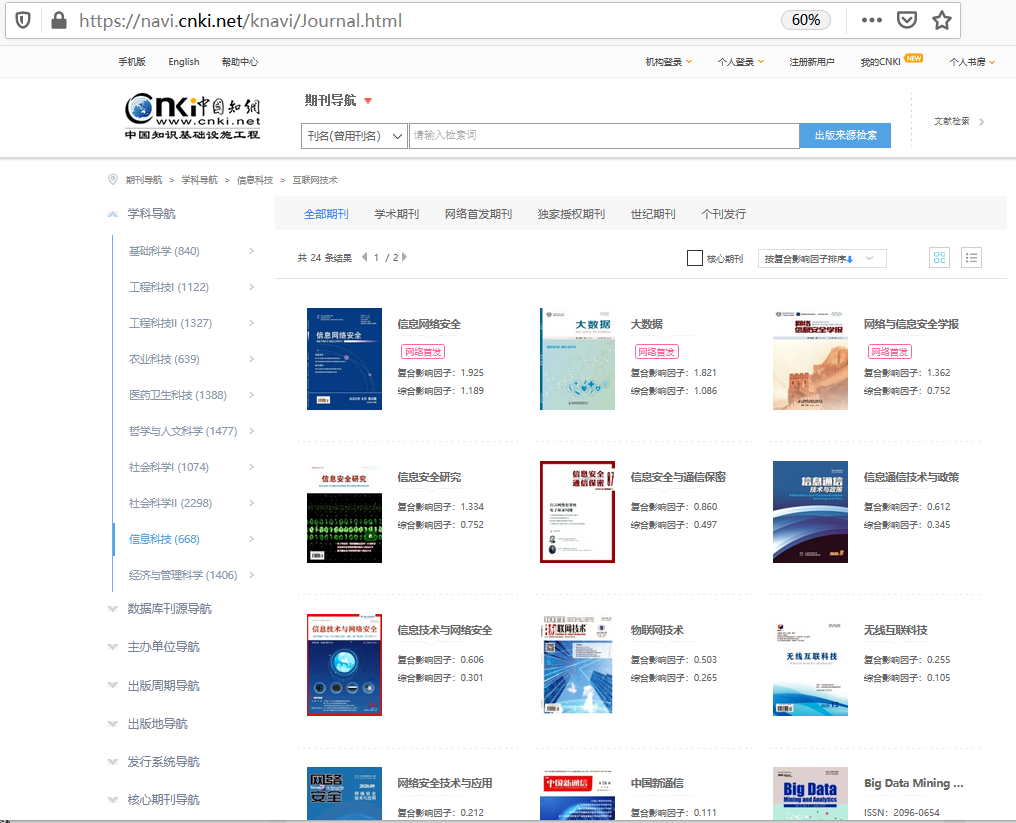1016x823 pixels.
Task: Select the 独家授权期刊 tab
Action: (571, 214)
